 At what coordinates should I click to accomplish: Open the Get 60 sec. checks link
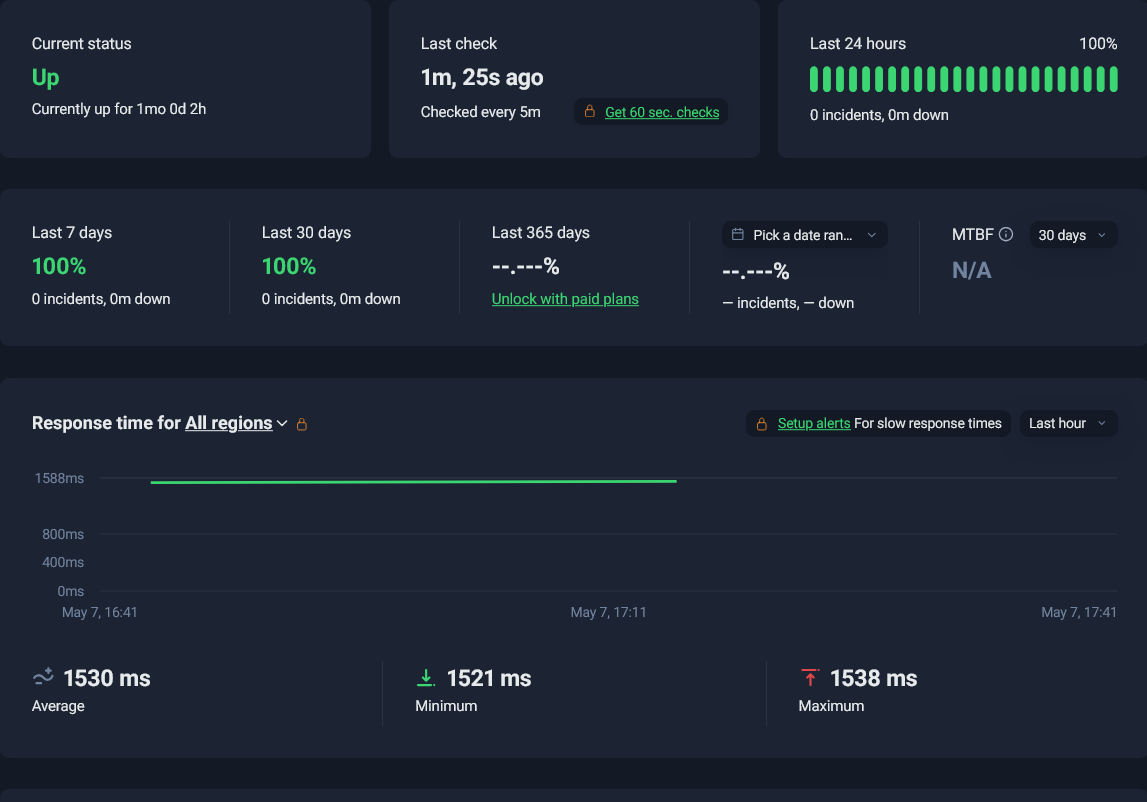tap(662, 112)
